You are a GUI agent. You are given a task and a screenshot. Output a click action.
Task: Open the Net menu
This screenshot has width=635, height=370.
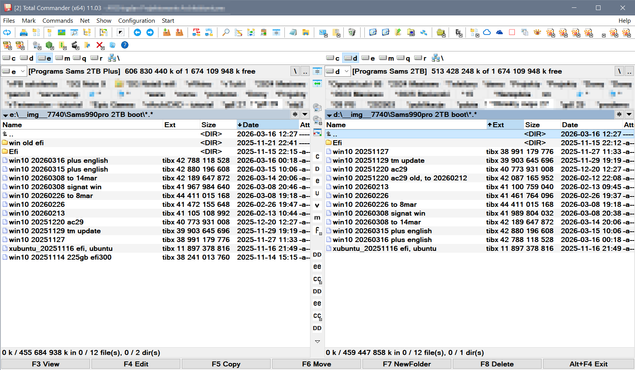[x=85, y=21]
